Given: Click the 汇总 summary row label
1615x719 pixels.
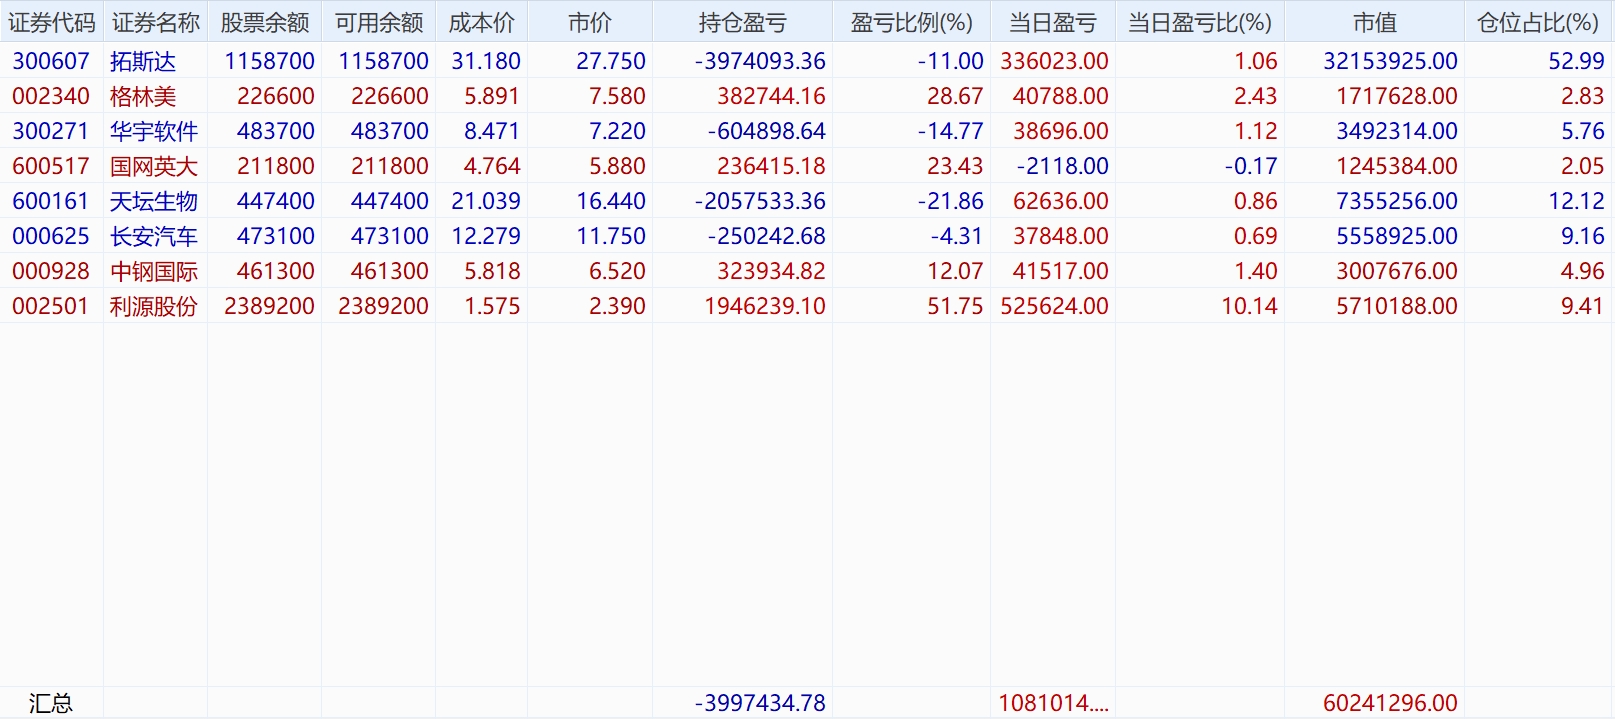Looking at the screenshot, I should (x=51, y=703).
